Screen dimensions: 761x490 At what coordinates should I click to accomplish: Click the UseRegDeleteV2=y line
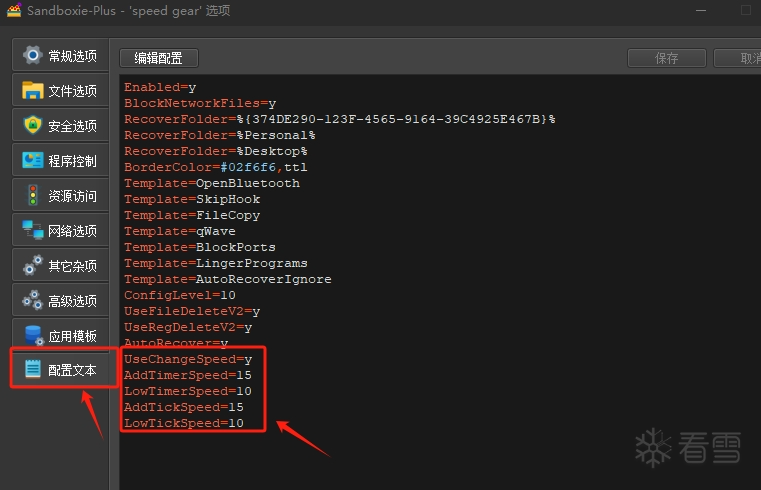(x=188, y=327)
